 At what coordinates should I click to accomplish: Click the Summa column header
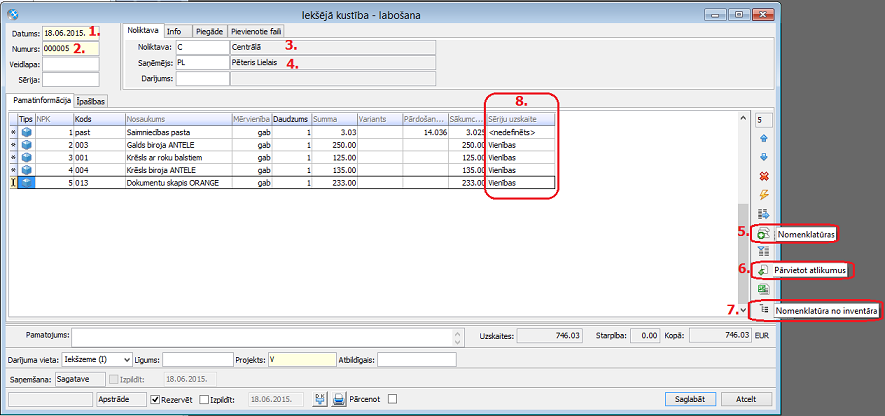pyautogui.click(x=334, y=120)
